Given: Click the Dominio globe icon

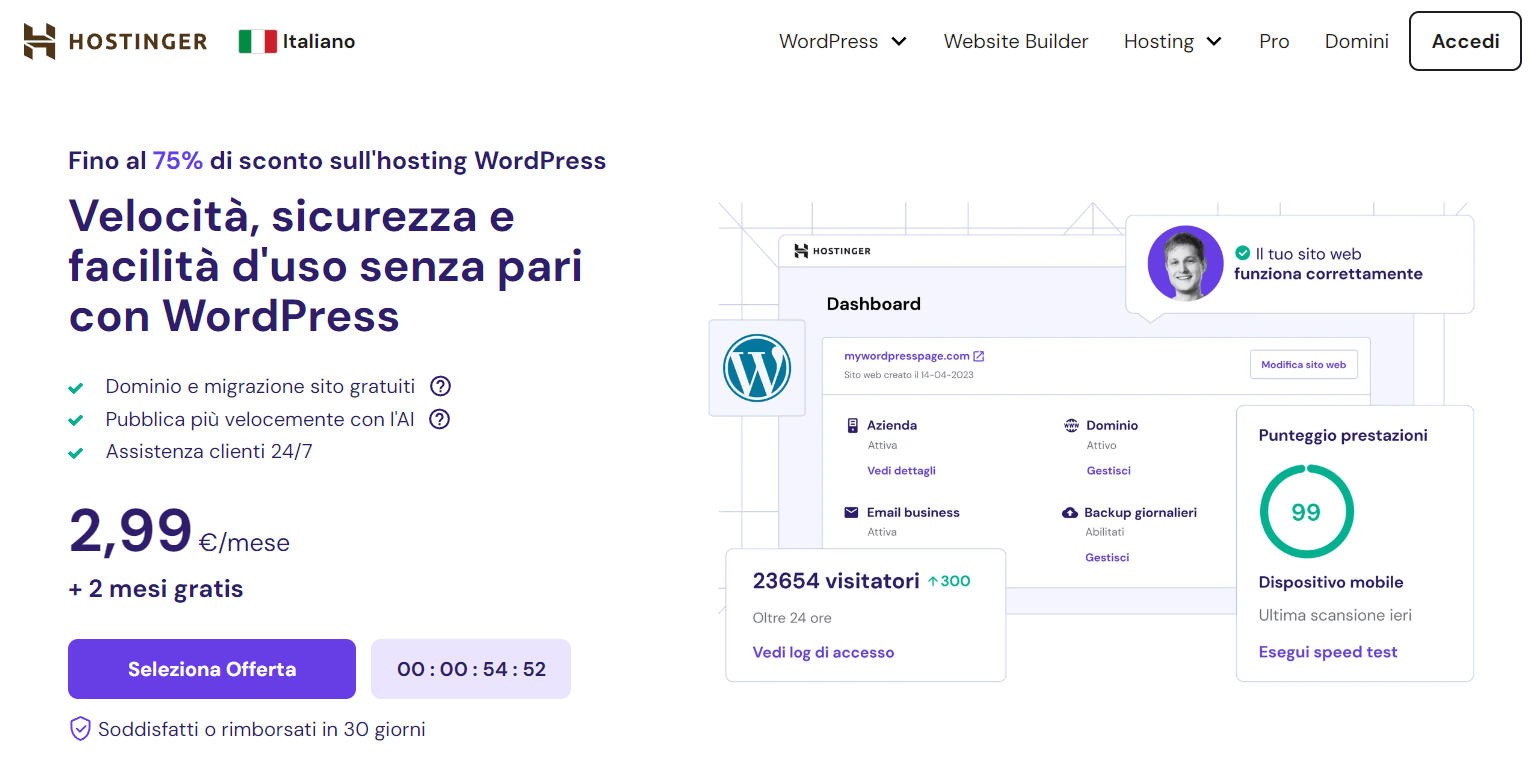Looking at the screenshot, I should pyautogui.click(x=1071, y=425).
